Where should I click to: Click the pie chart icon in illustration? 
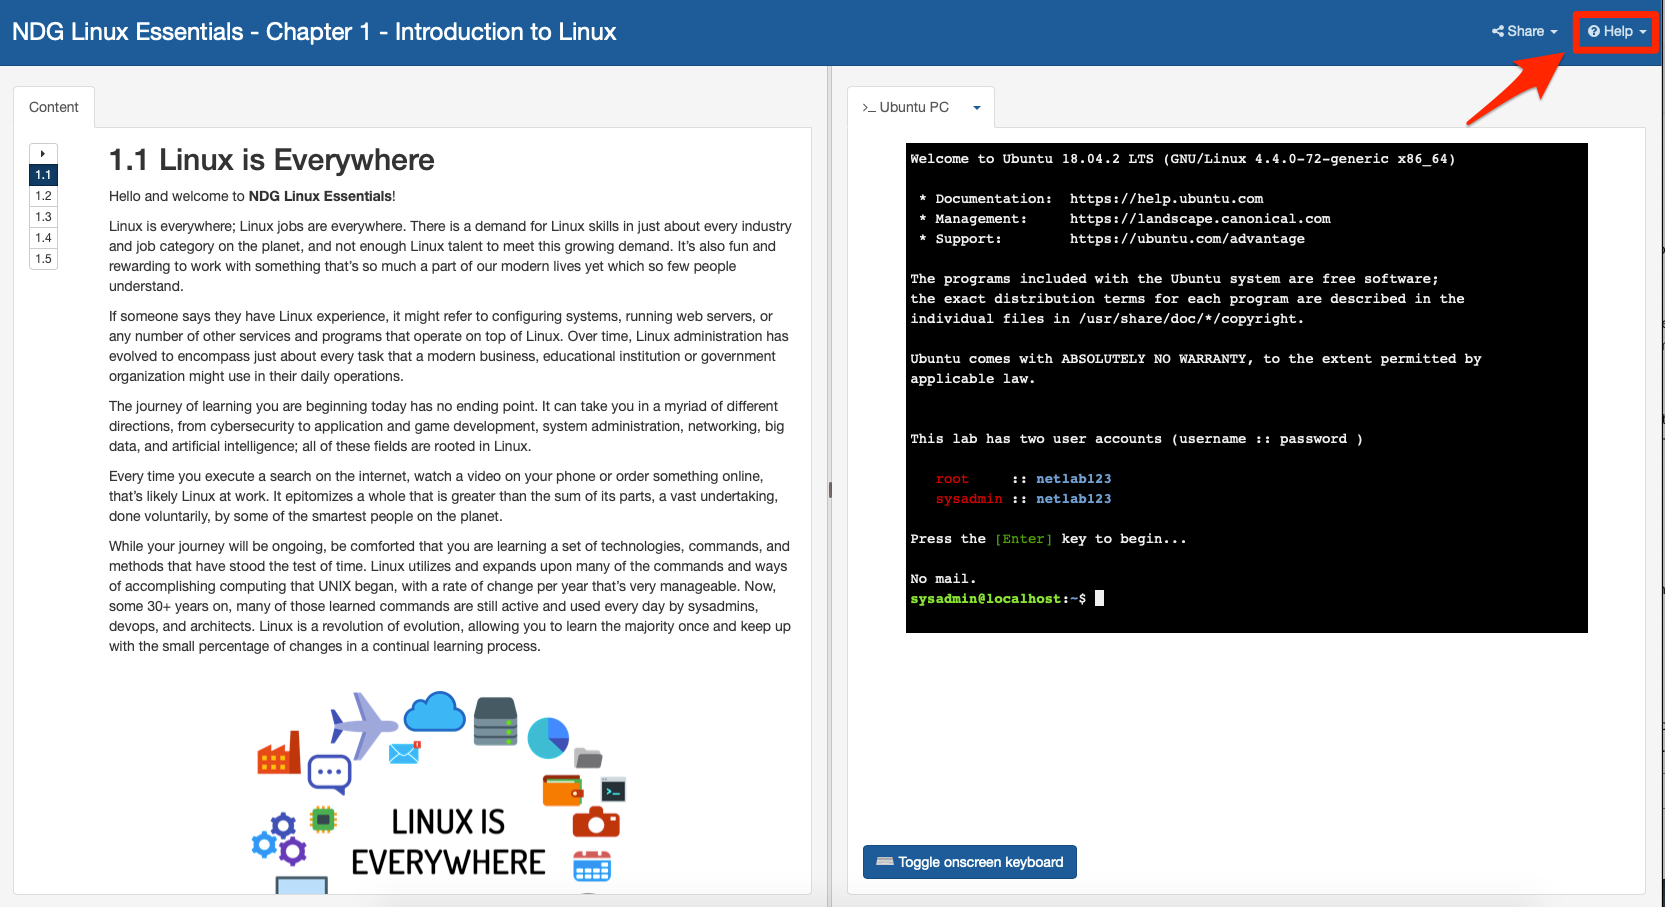(548, 738)
